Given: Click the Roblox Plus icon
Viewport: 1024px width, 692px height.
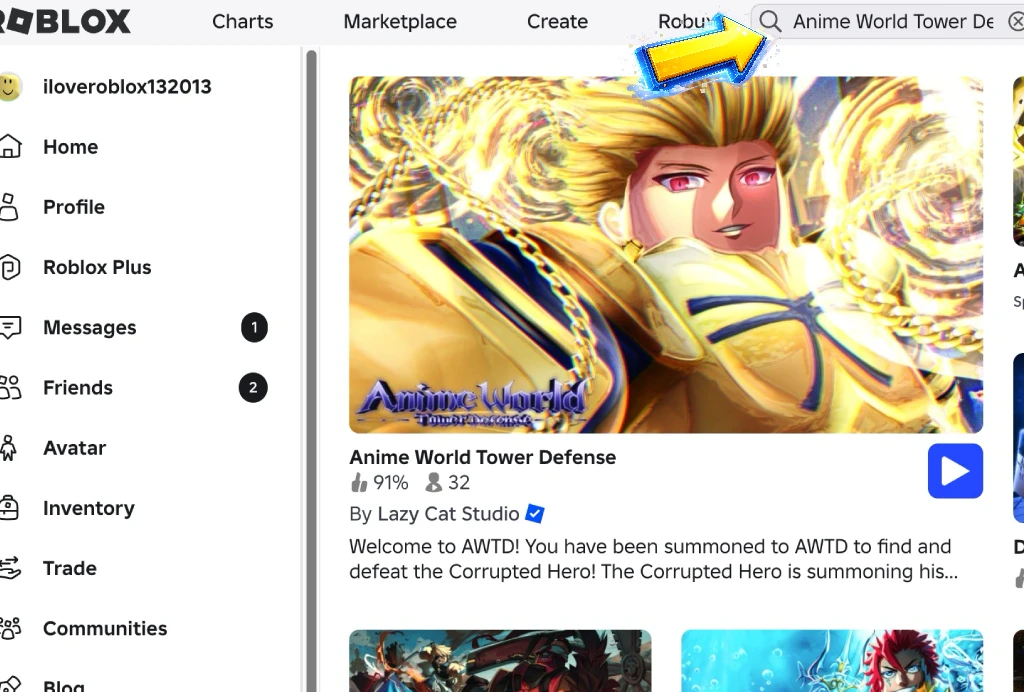Looking at the screenshot, I should point(10,267).
